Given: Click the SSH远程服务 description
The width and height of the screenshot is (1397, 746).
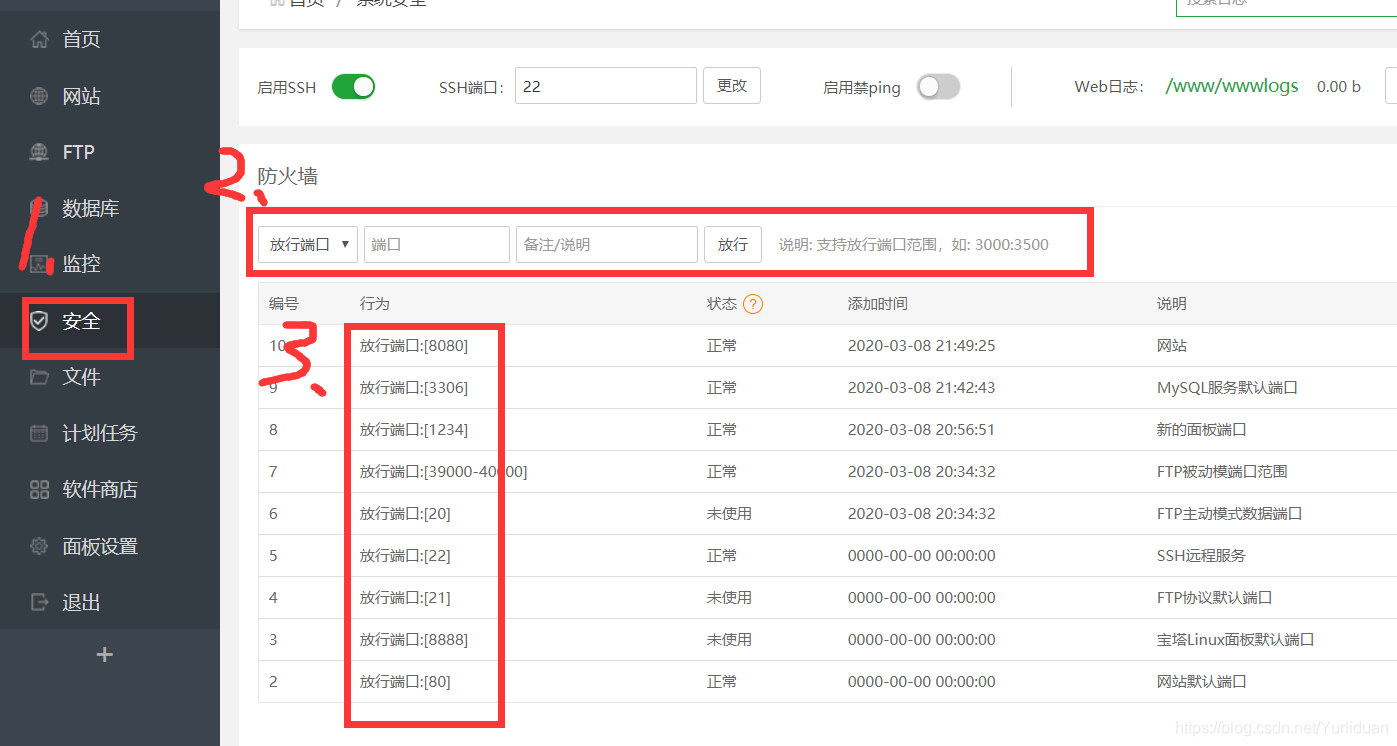Looking at the screenshot, I should point(1201,556).
